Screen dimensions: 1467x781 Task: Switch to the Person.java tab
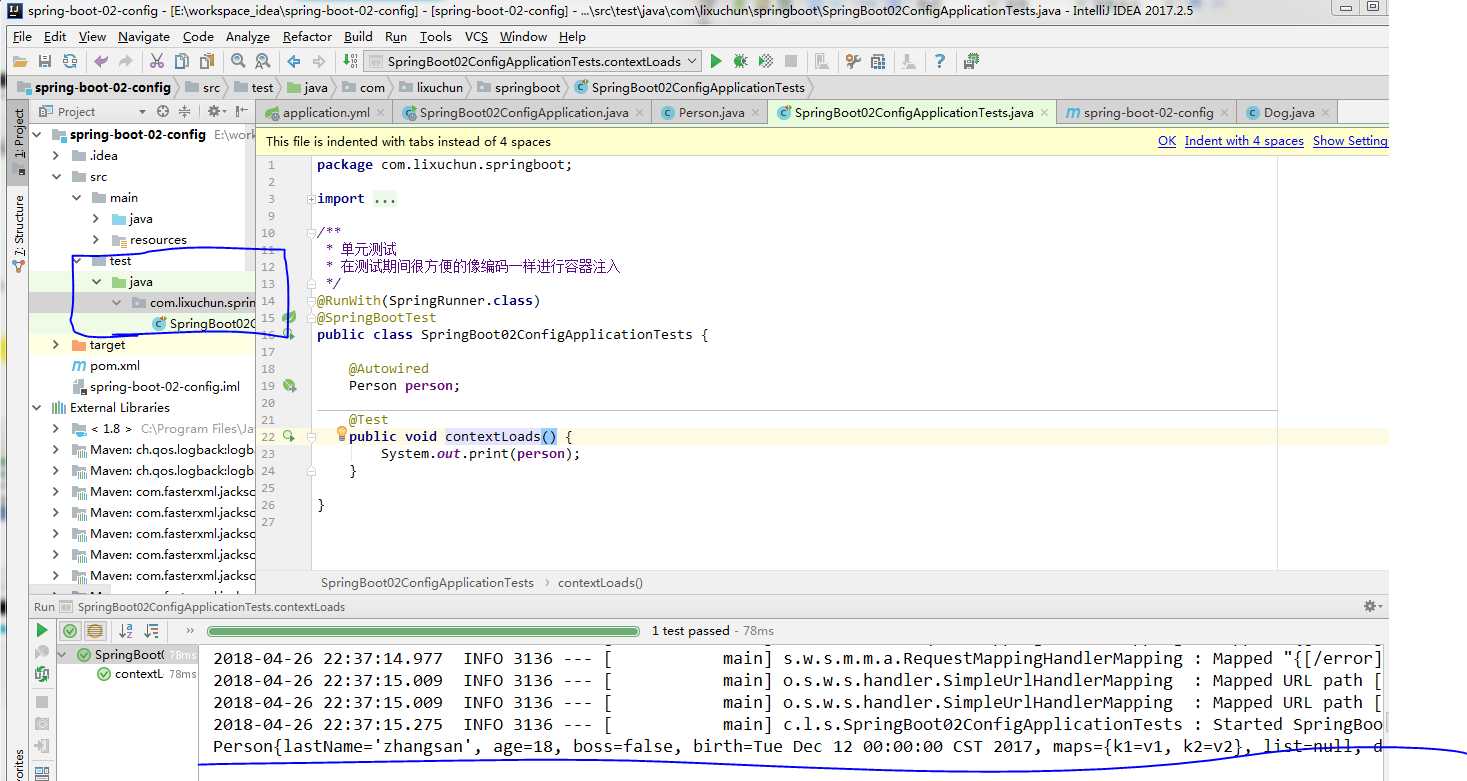[710, 113]
